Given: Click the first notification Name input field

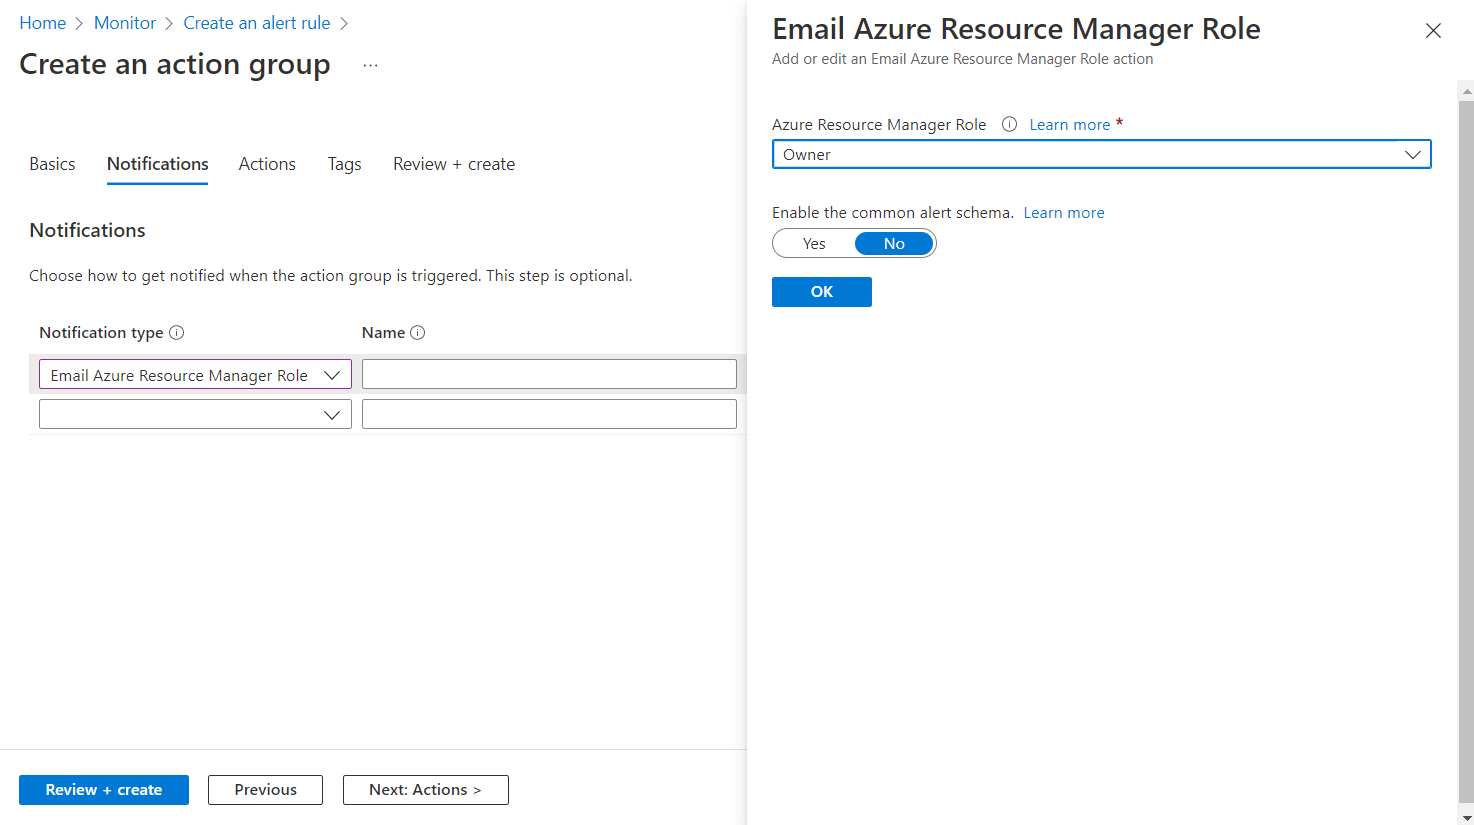Looking at the screenshot, I should point(549,374).
